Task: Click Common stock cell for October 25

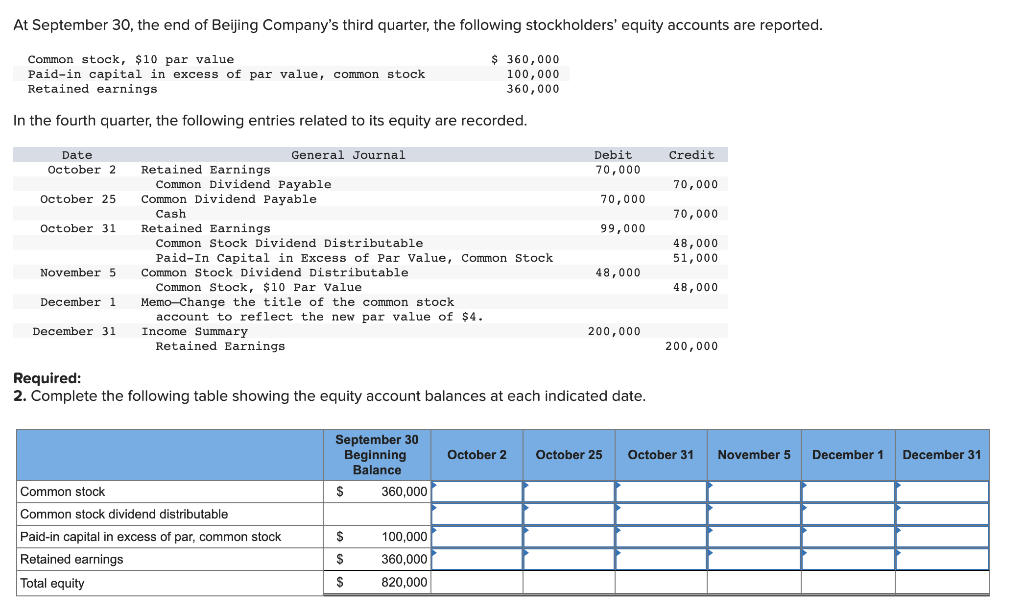Action: click(569, 491)
